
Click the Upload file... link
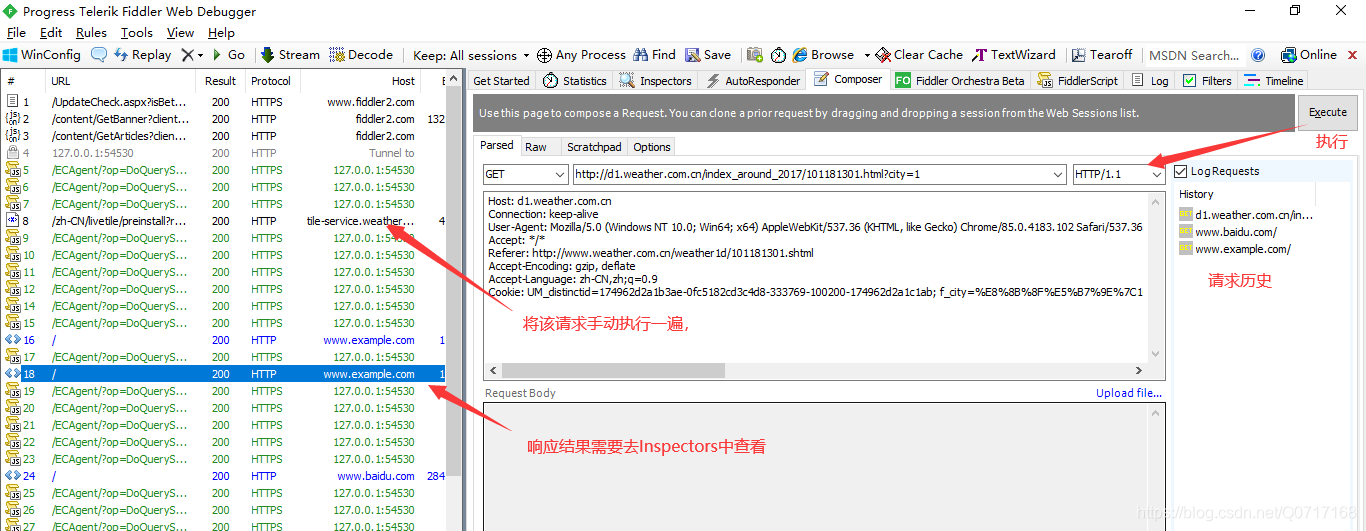coord(1129,393)
